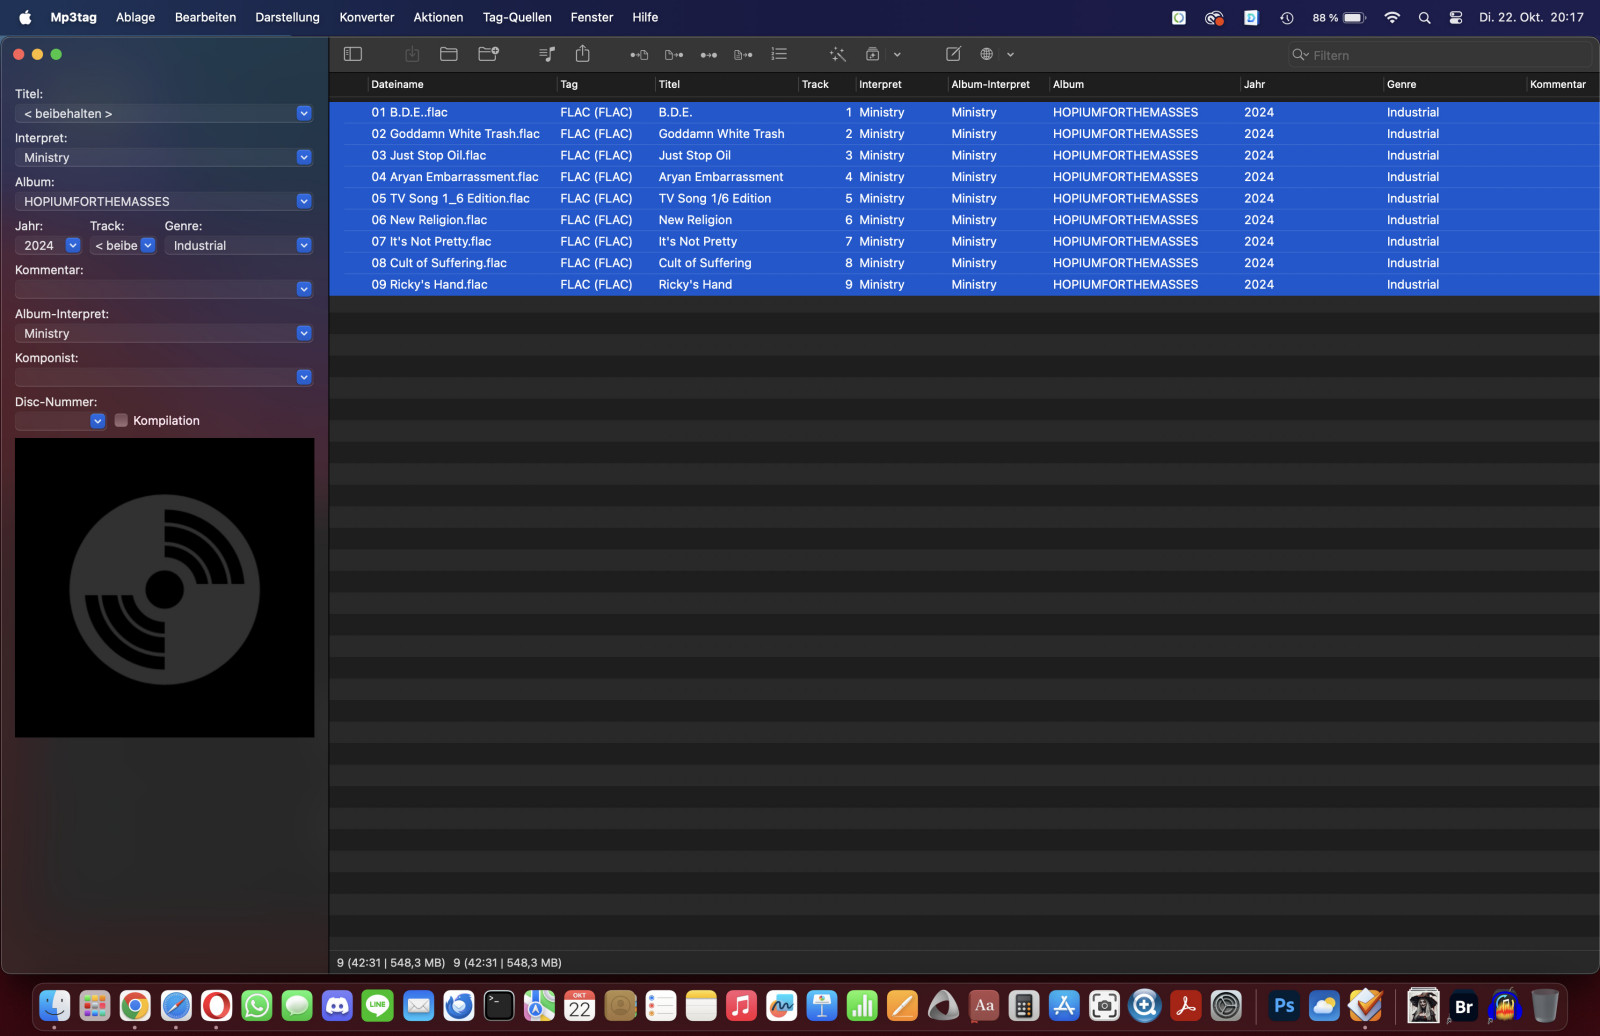Open the Tag-Quellen menu
The image size is (1600, 1036).
coord(517,17)
